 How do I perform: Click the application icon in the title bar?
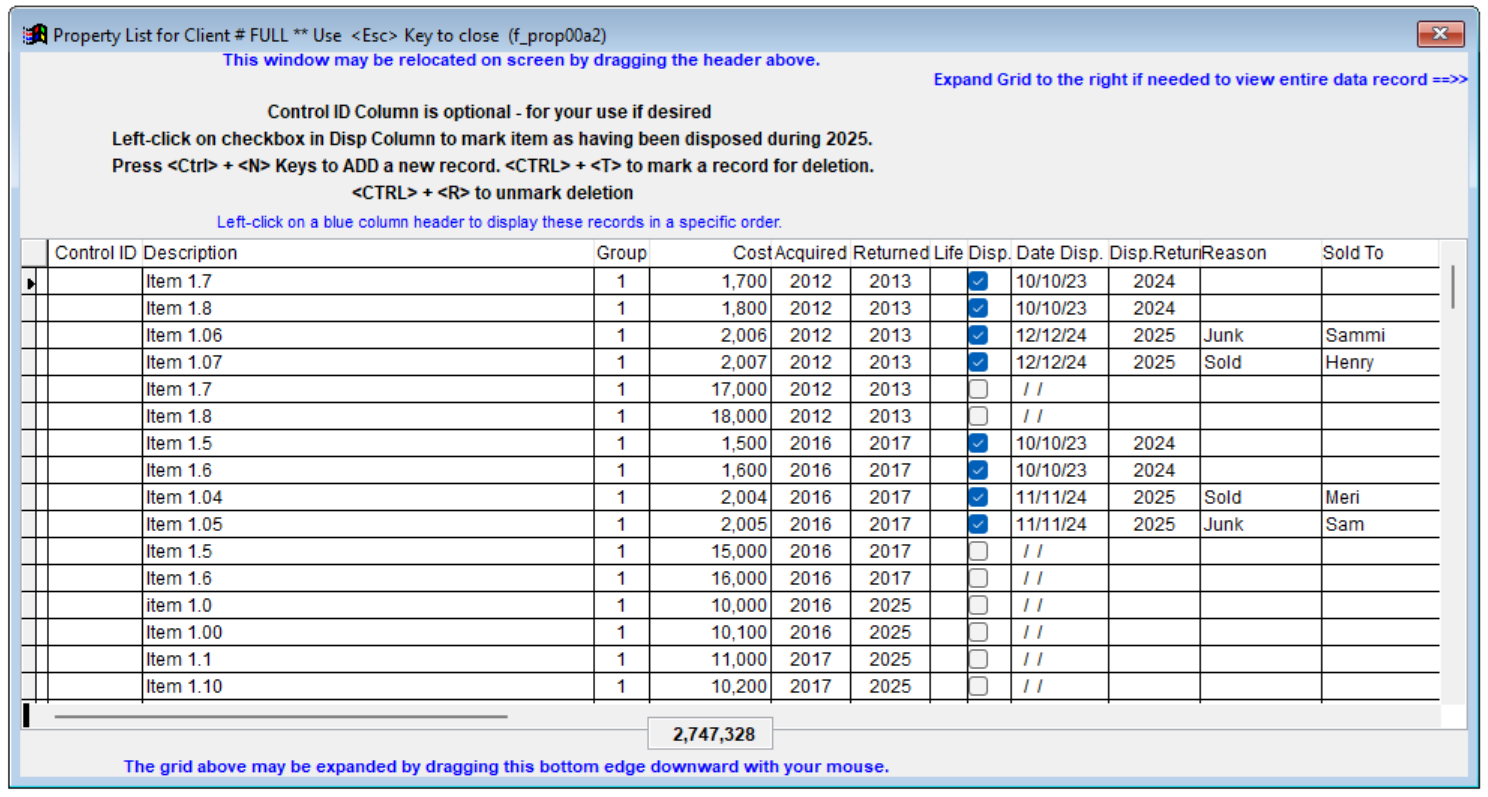click(35, 36)
